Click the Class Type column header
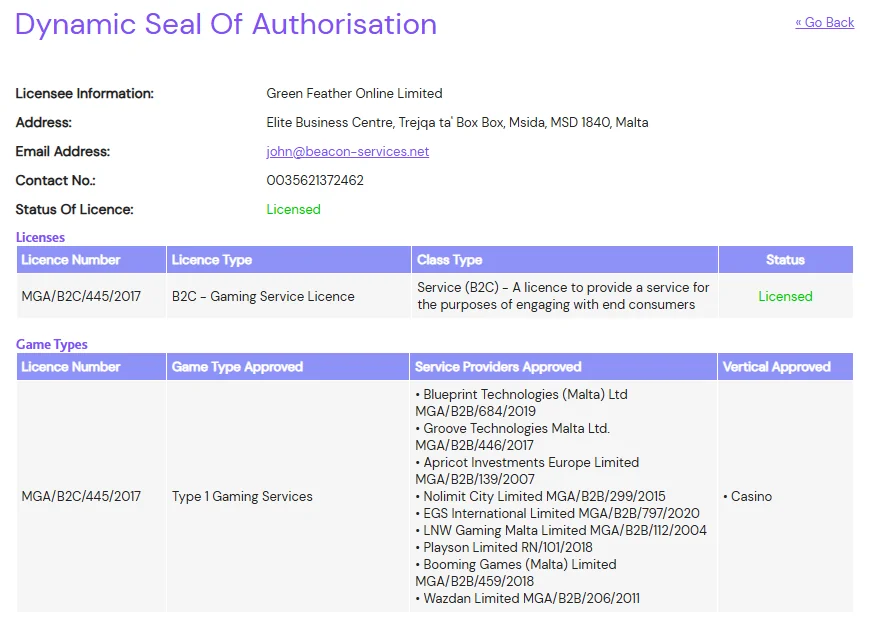 point(449,260)
